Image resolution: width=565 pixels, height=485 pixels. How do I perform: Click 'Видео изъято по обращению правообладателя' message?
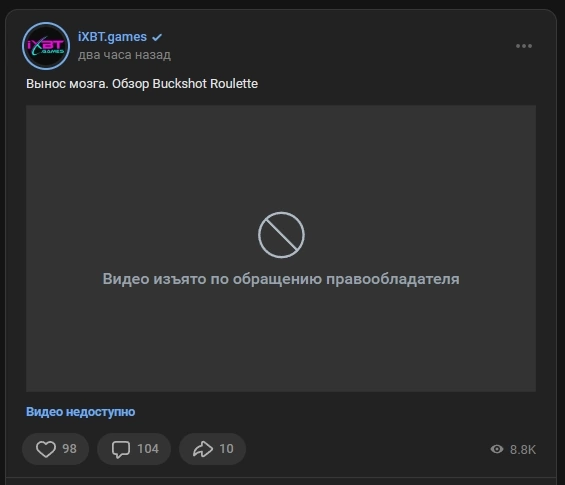(x=281, y=279)
